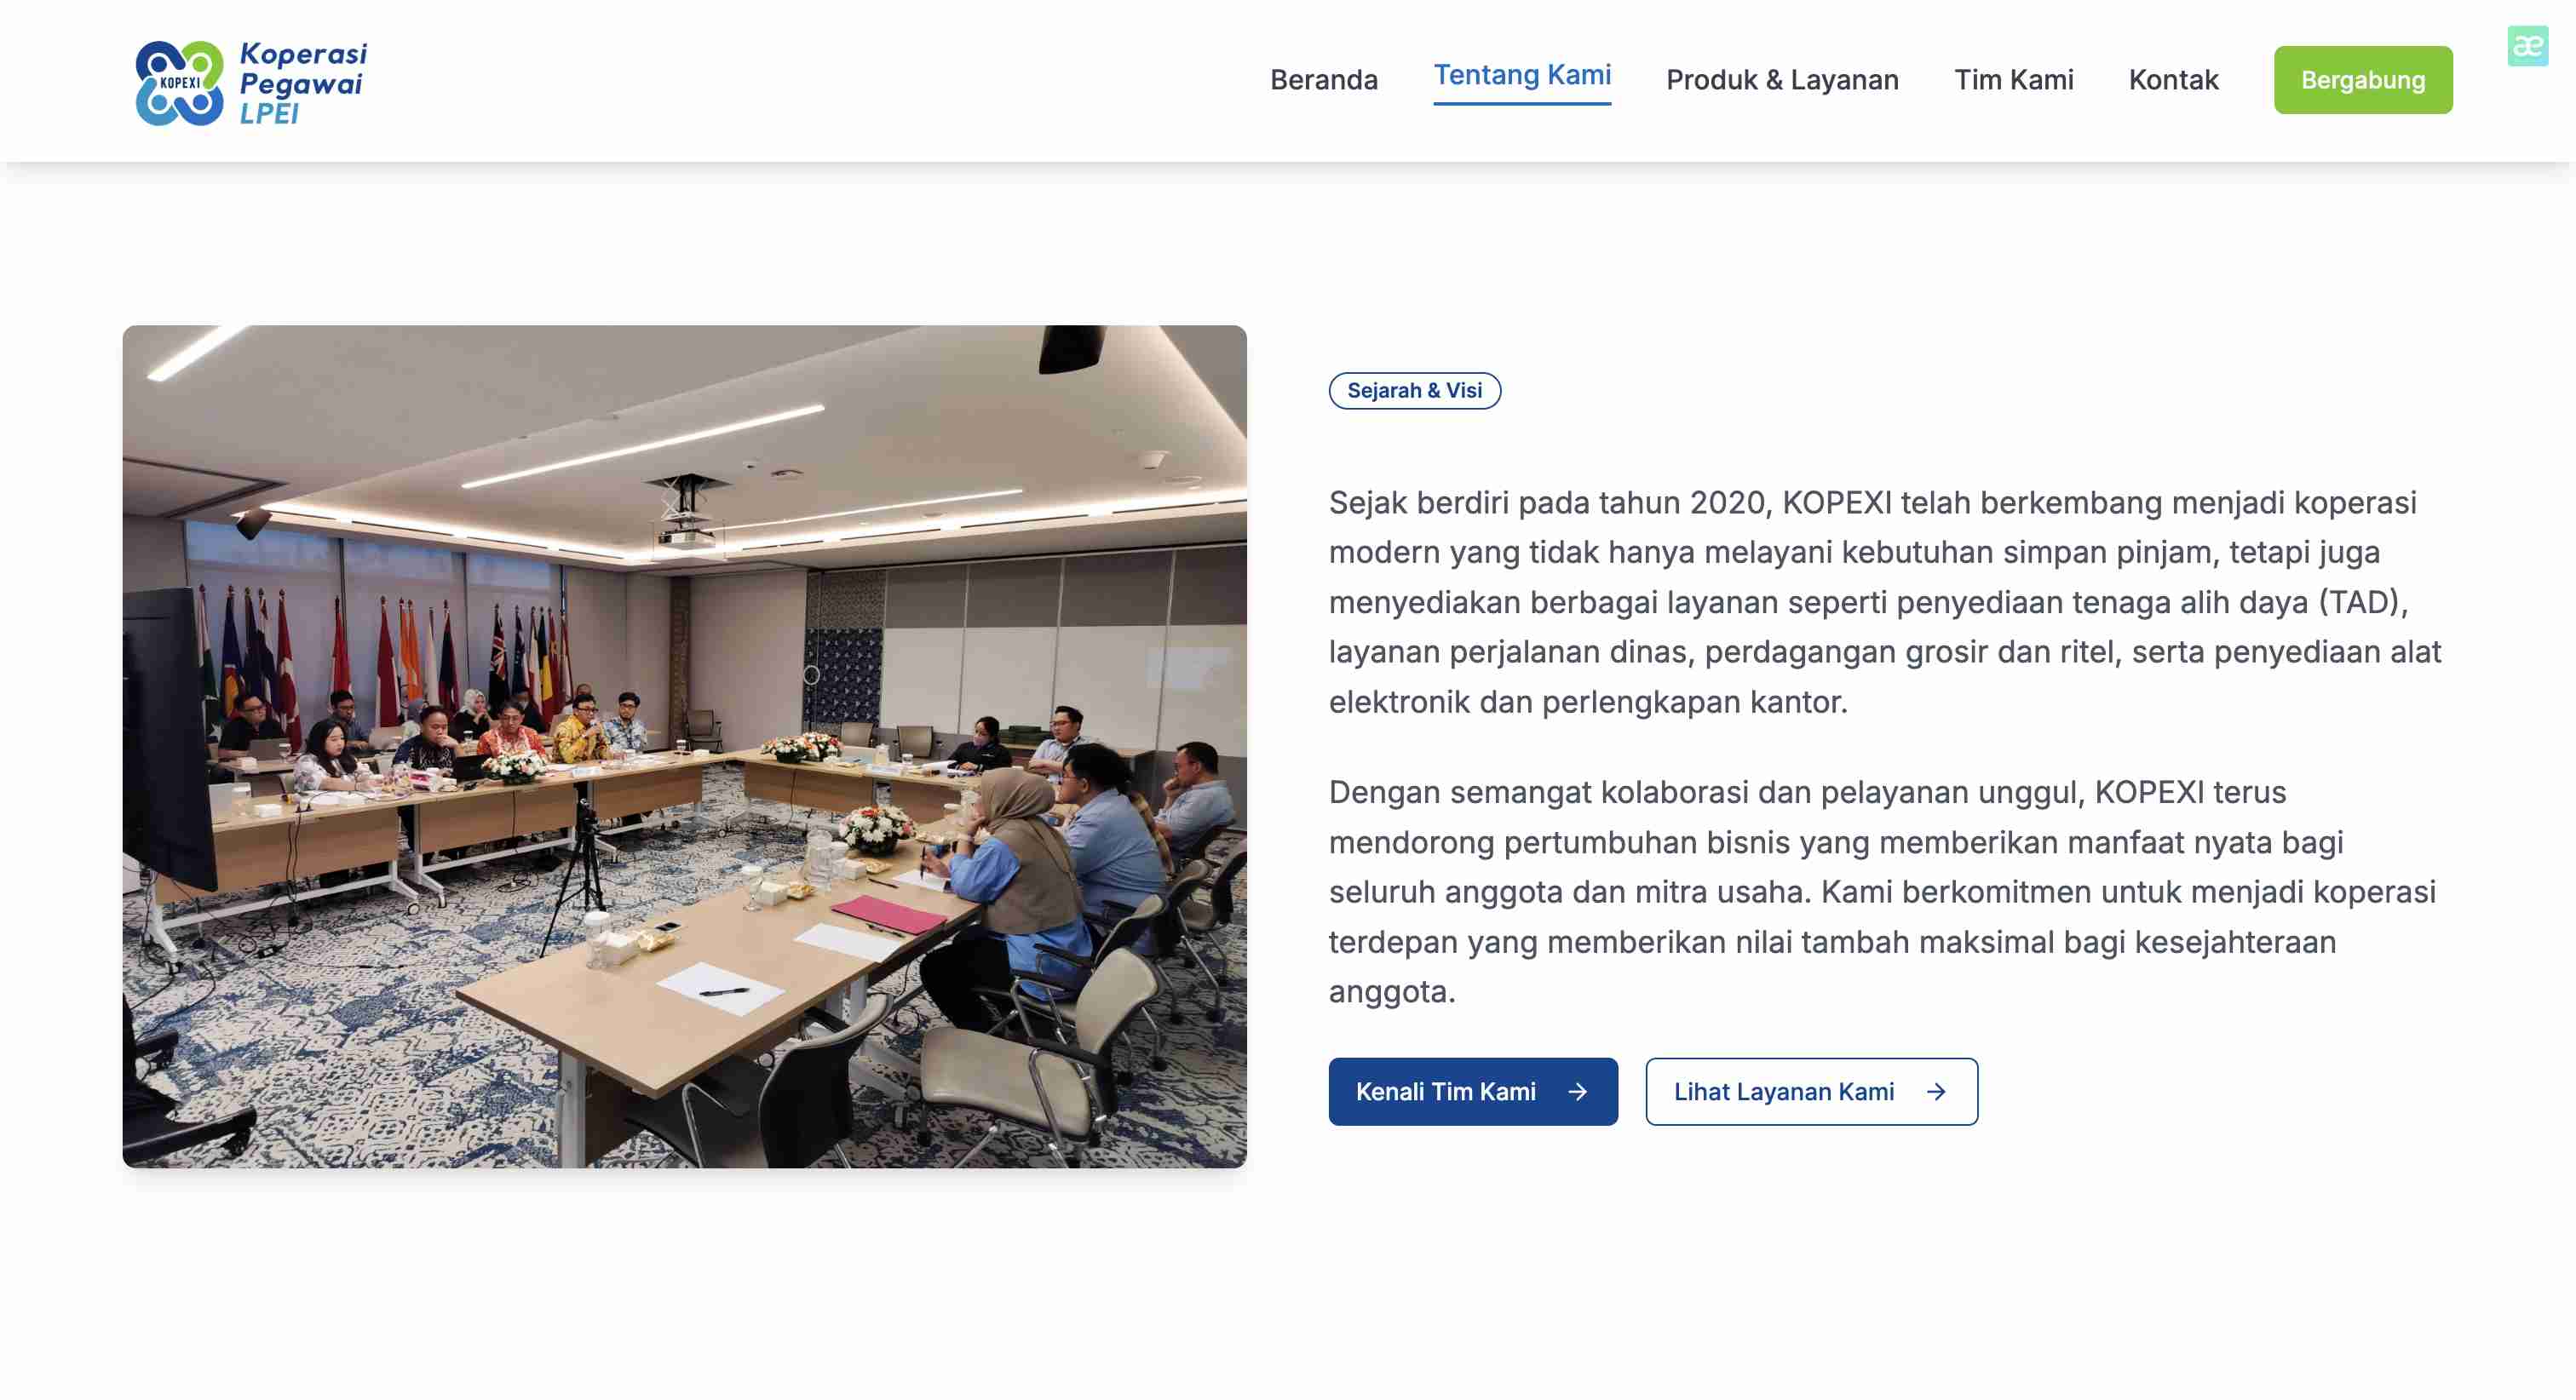Click the blue underline beneath Tentang Kami
The height and width of the screenshot is (1400, 2576).
click(x=1522, y=103)
